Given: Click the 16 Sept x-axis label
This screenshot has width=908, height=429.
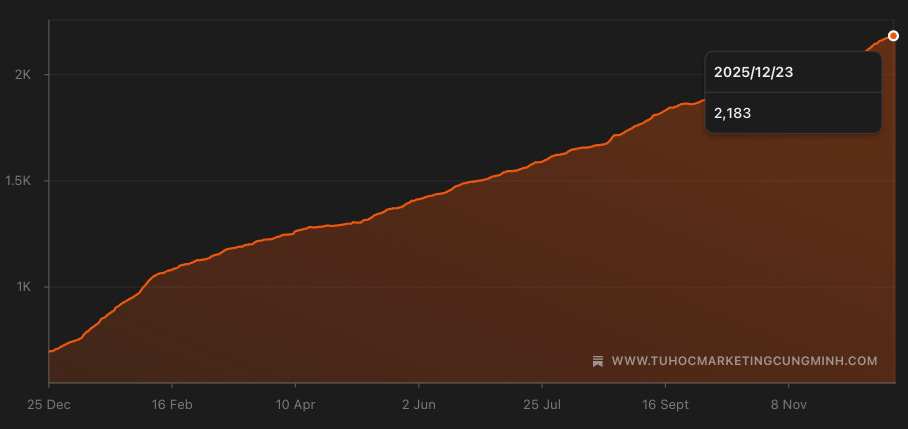Looking at the screenshot, I should (665, 405).
